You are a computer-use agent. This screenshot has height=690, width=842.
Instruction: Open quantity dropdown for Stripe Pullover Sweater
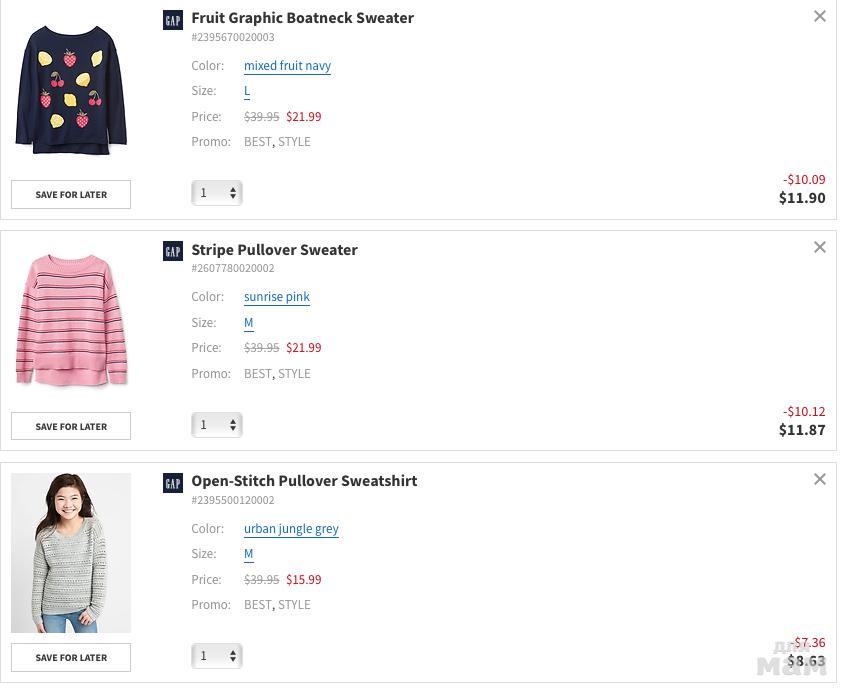(217, 425)
